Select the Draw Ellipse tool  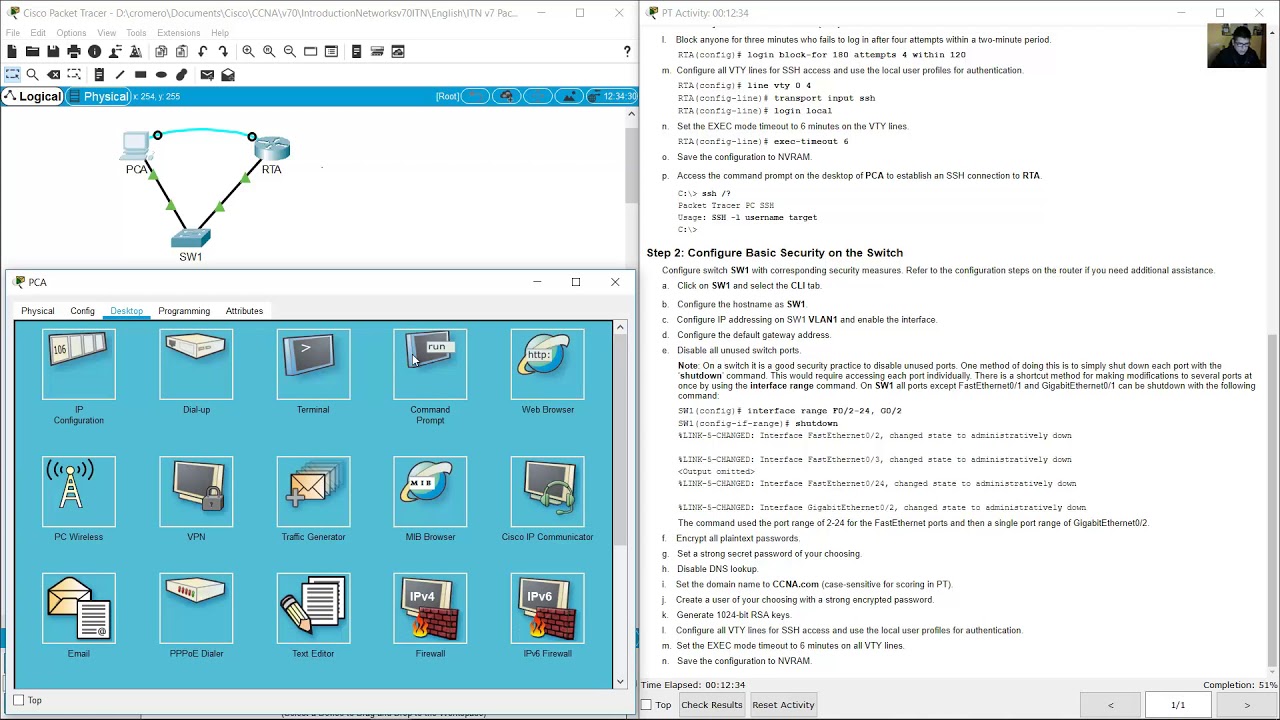[x=161, y=74]
